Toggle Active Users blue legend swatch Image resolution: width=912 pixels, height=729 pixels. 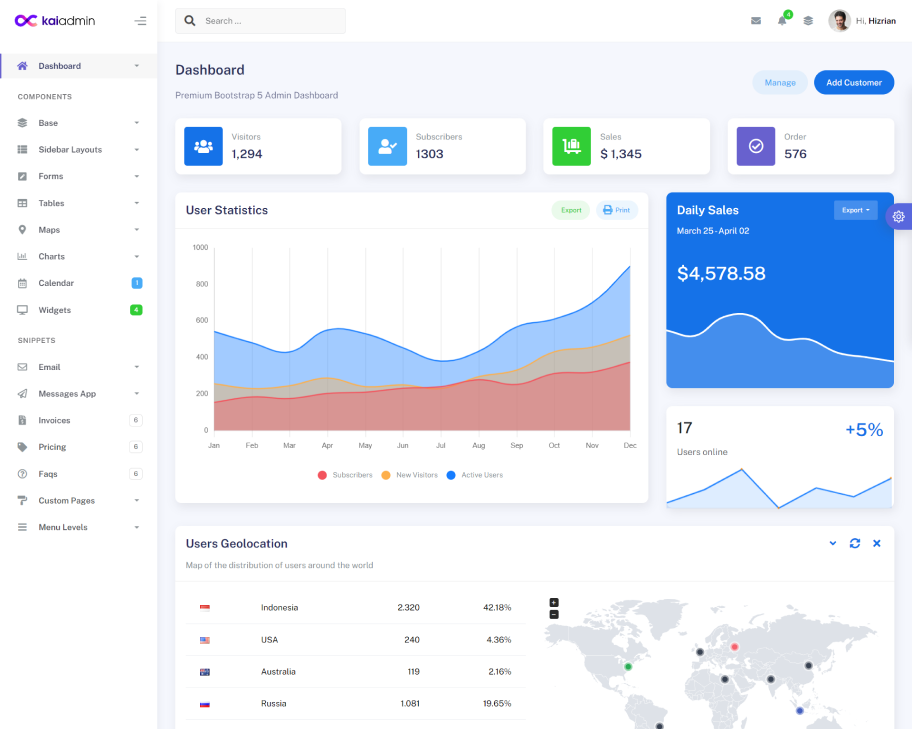point(451,475)
